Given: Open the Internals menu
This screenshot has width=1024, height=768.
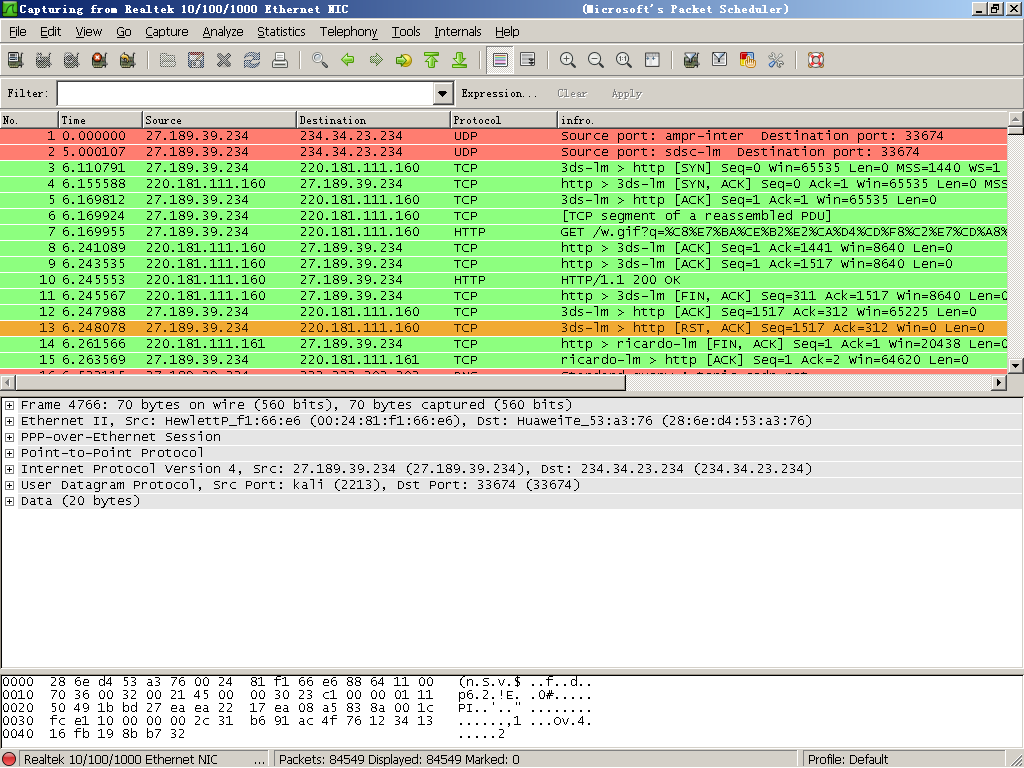Looking at the screenshot, I should click(457, 32).
